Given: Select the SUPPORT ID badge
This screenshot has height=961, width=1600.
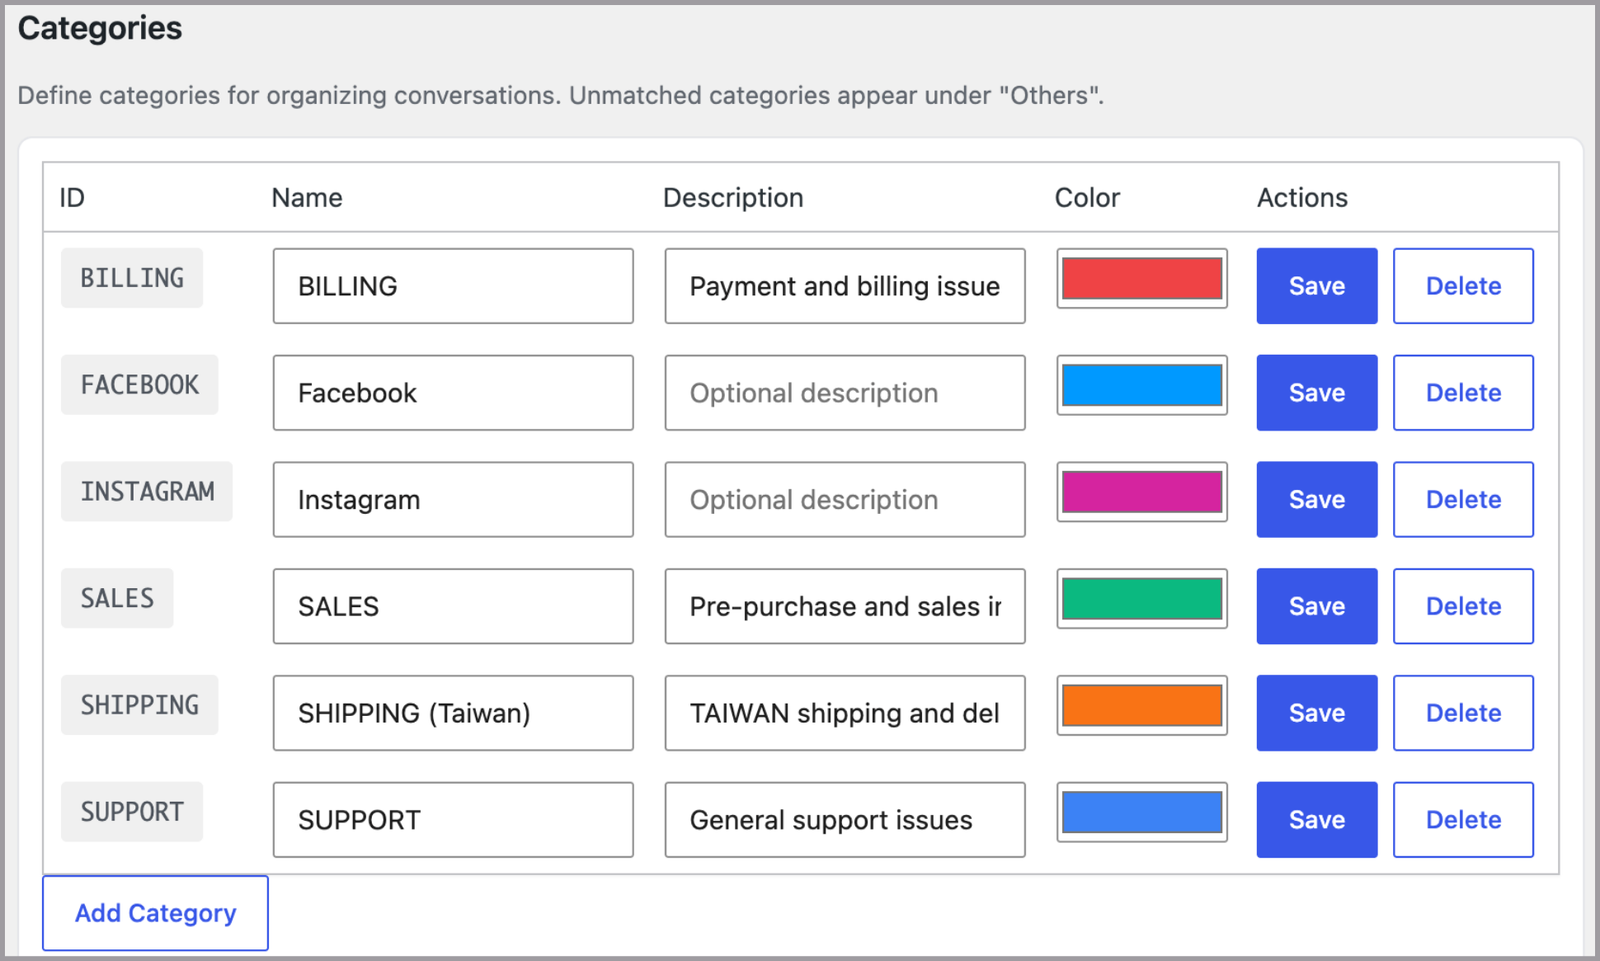Looking at the screenshot, I should click(x=132, y=812).
